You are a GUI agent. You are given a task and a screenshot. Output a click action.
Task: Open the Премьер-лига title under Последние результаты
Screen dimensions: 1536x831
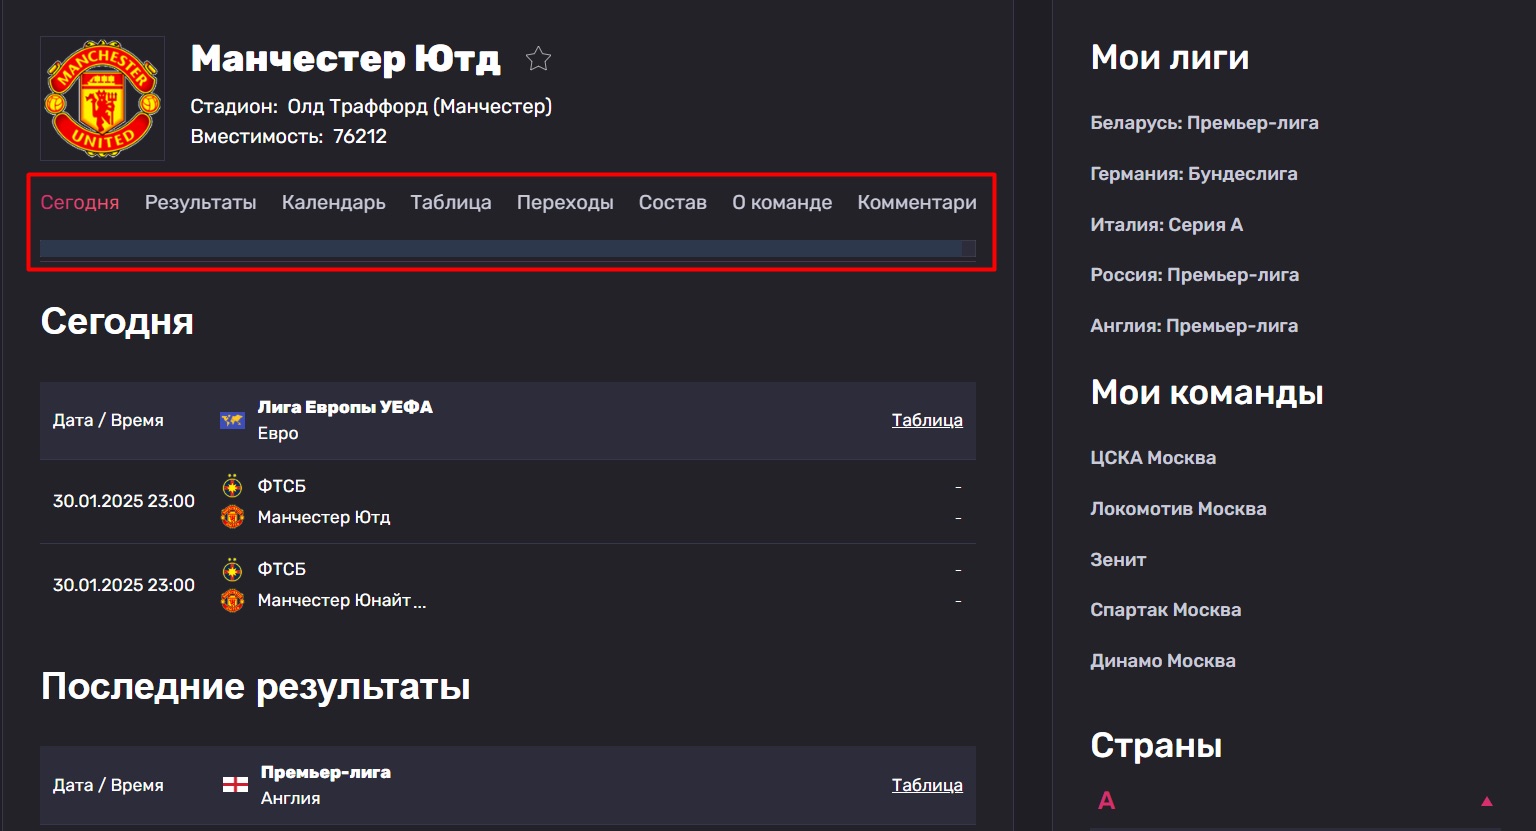click(x=326, y=772)
